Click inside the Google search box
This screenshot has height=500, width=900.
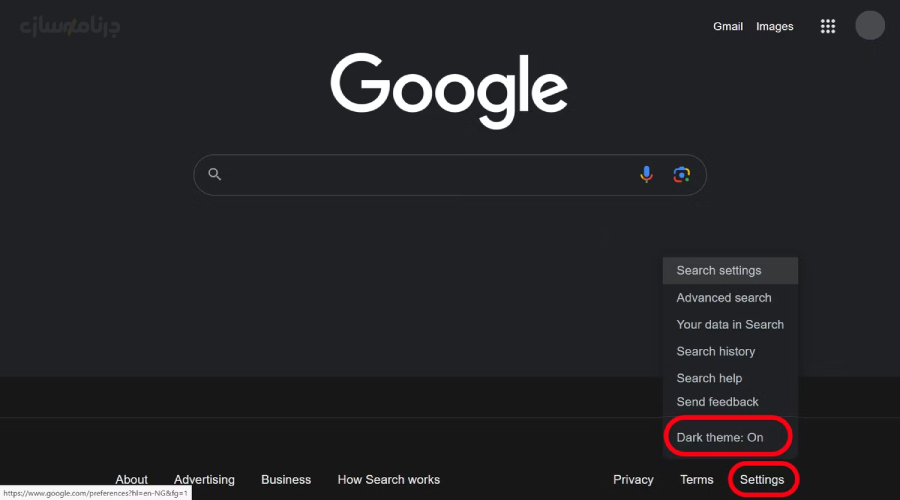tap(430, 174)
